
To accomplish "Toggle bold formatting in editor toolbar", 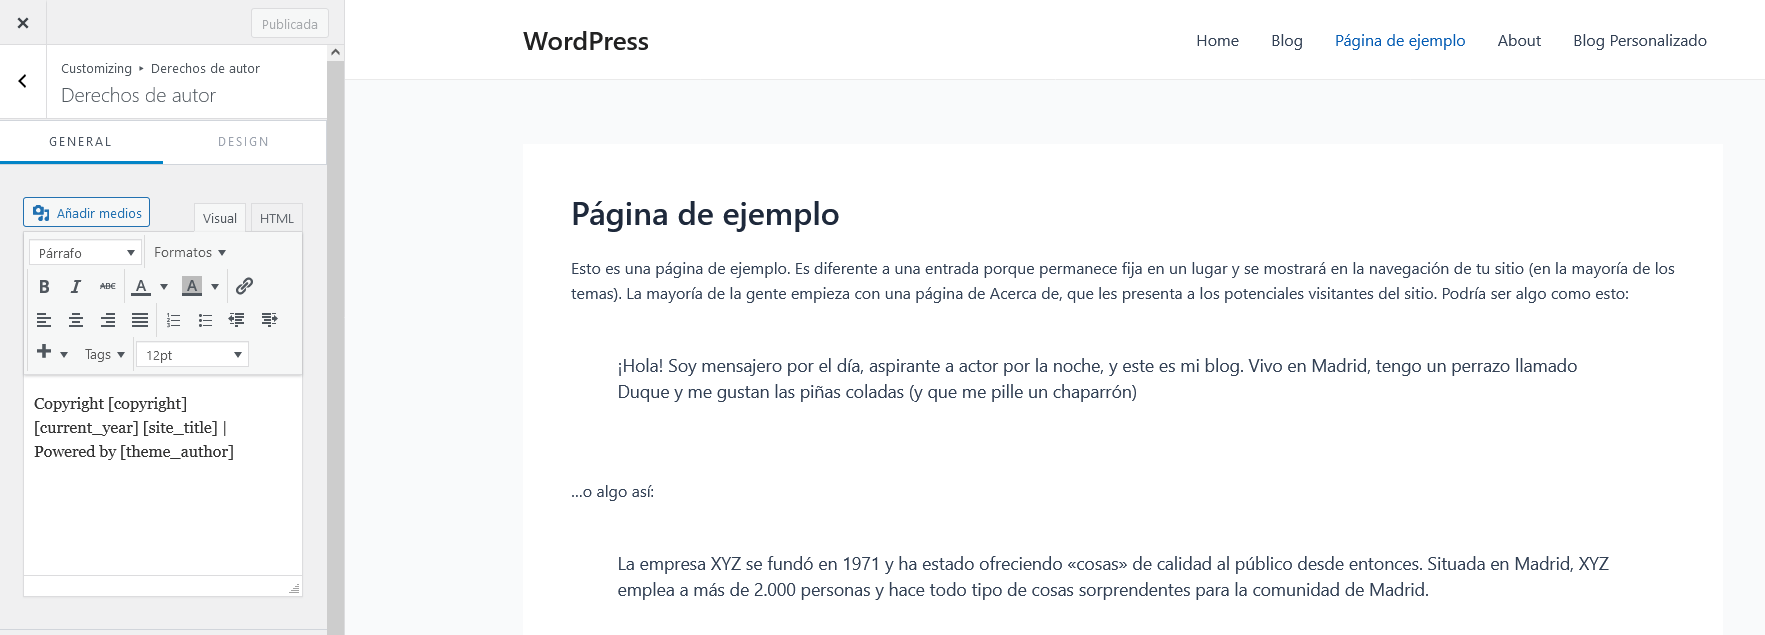I will click(44, 287).
